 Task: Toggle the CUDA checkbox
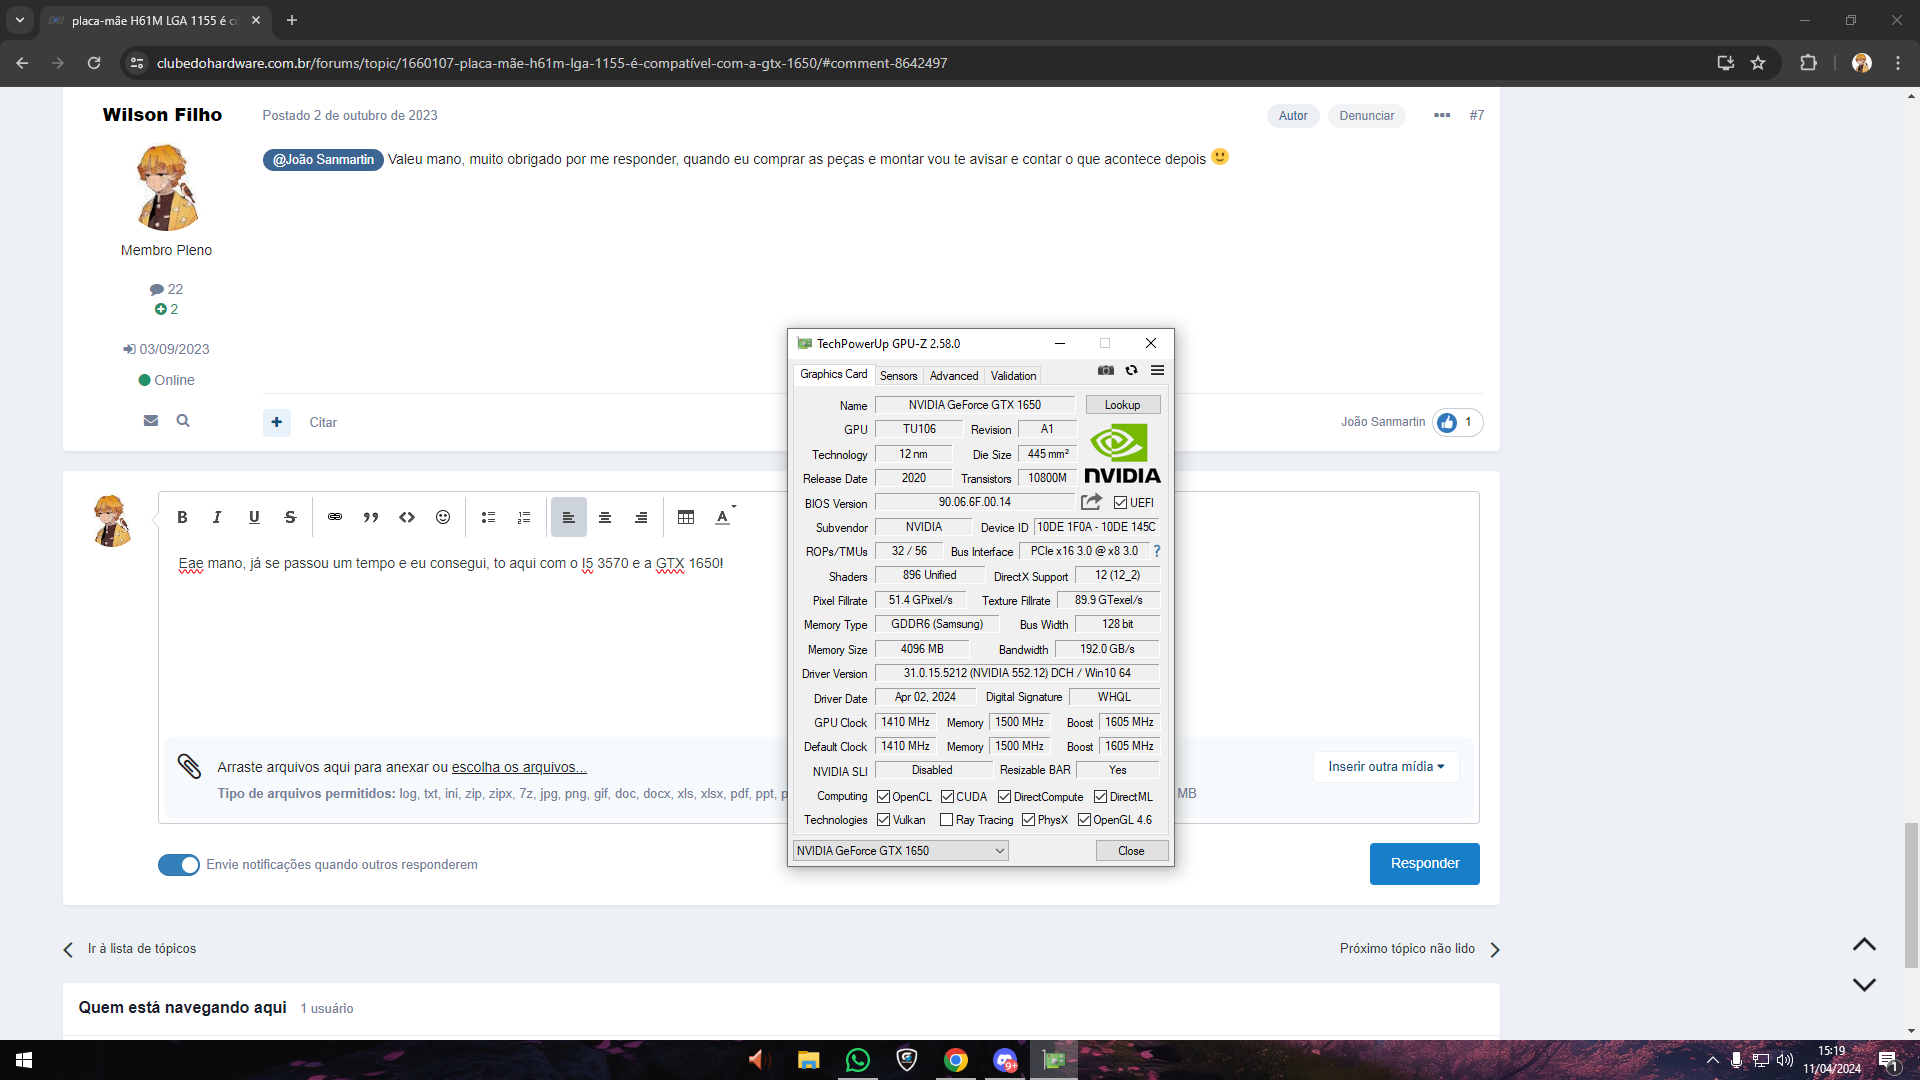tap(947, 797)
